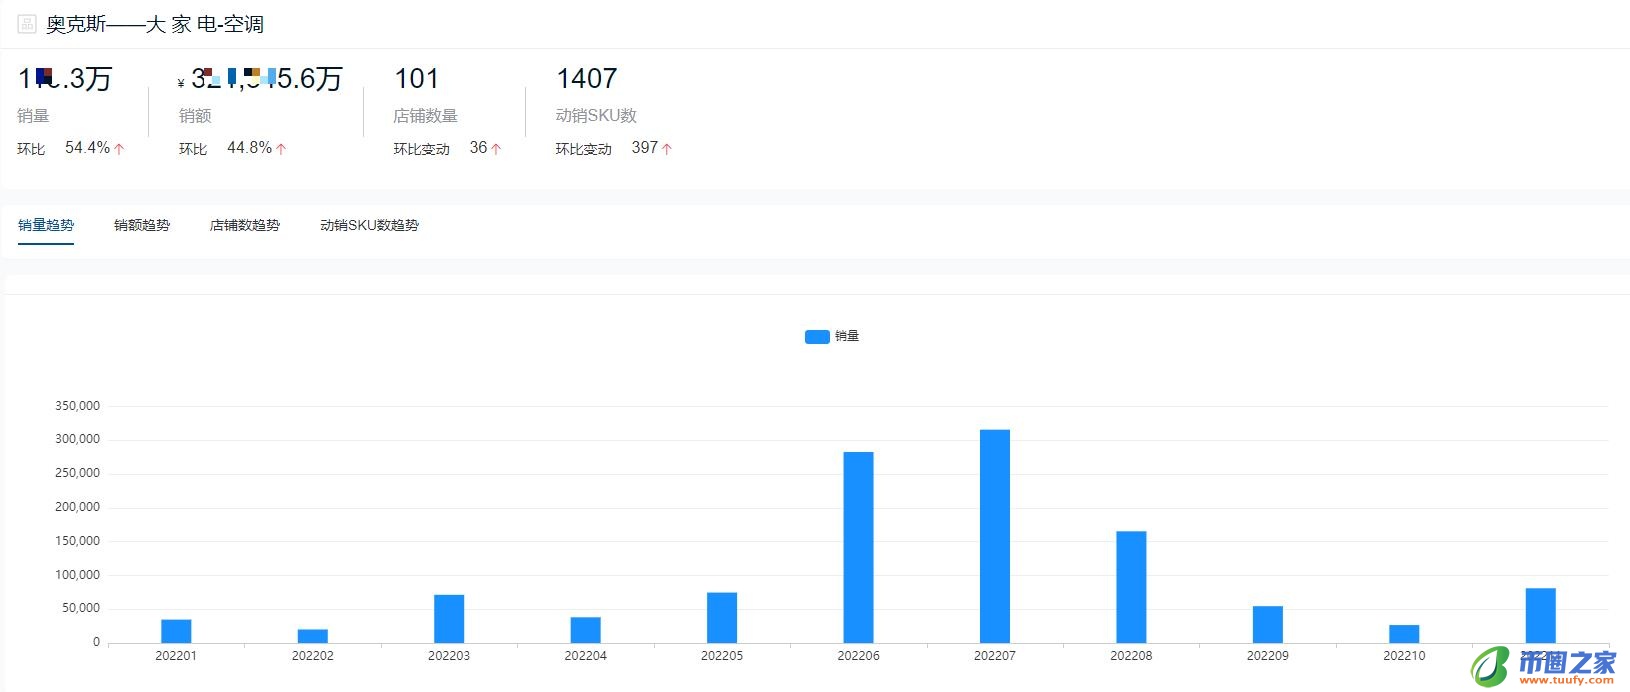The height and width of the screenshot is (692, 1630).
Task: Click the 动销SKU数 value 1407
Action: click(x=587, y=78)
